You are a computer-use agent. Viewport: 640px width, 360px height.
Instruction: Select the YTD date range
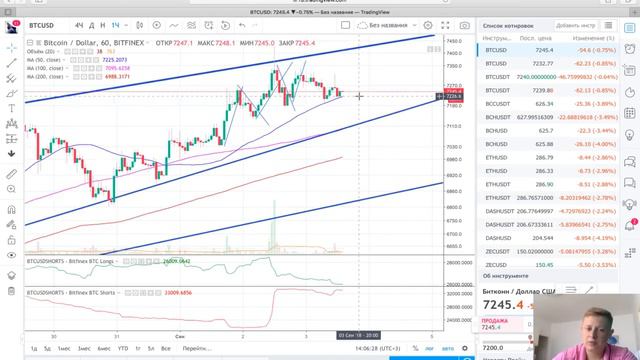click(123, 349)
